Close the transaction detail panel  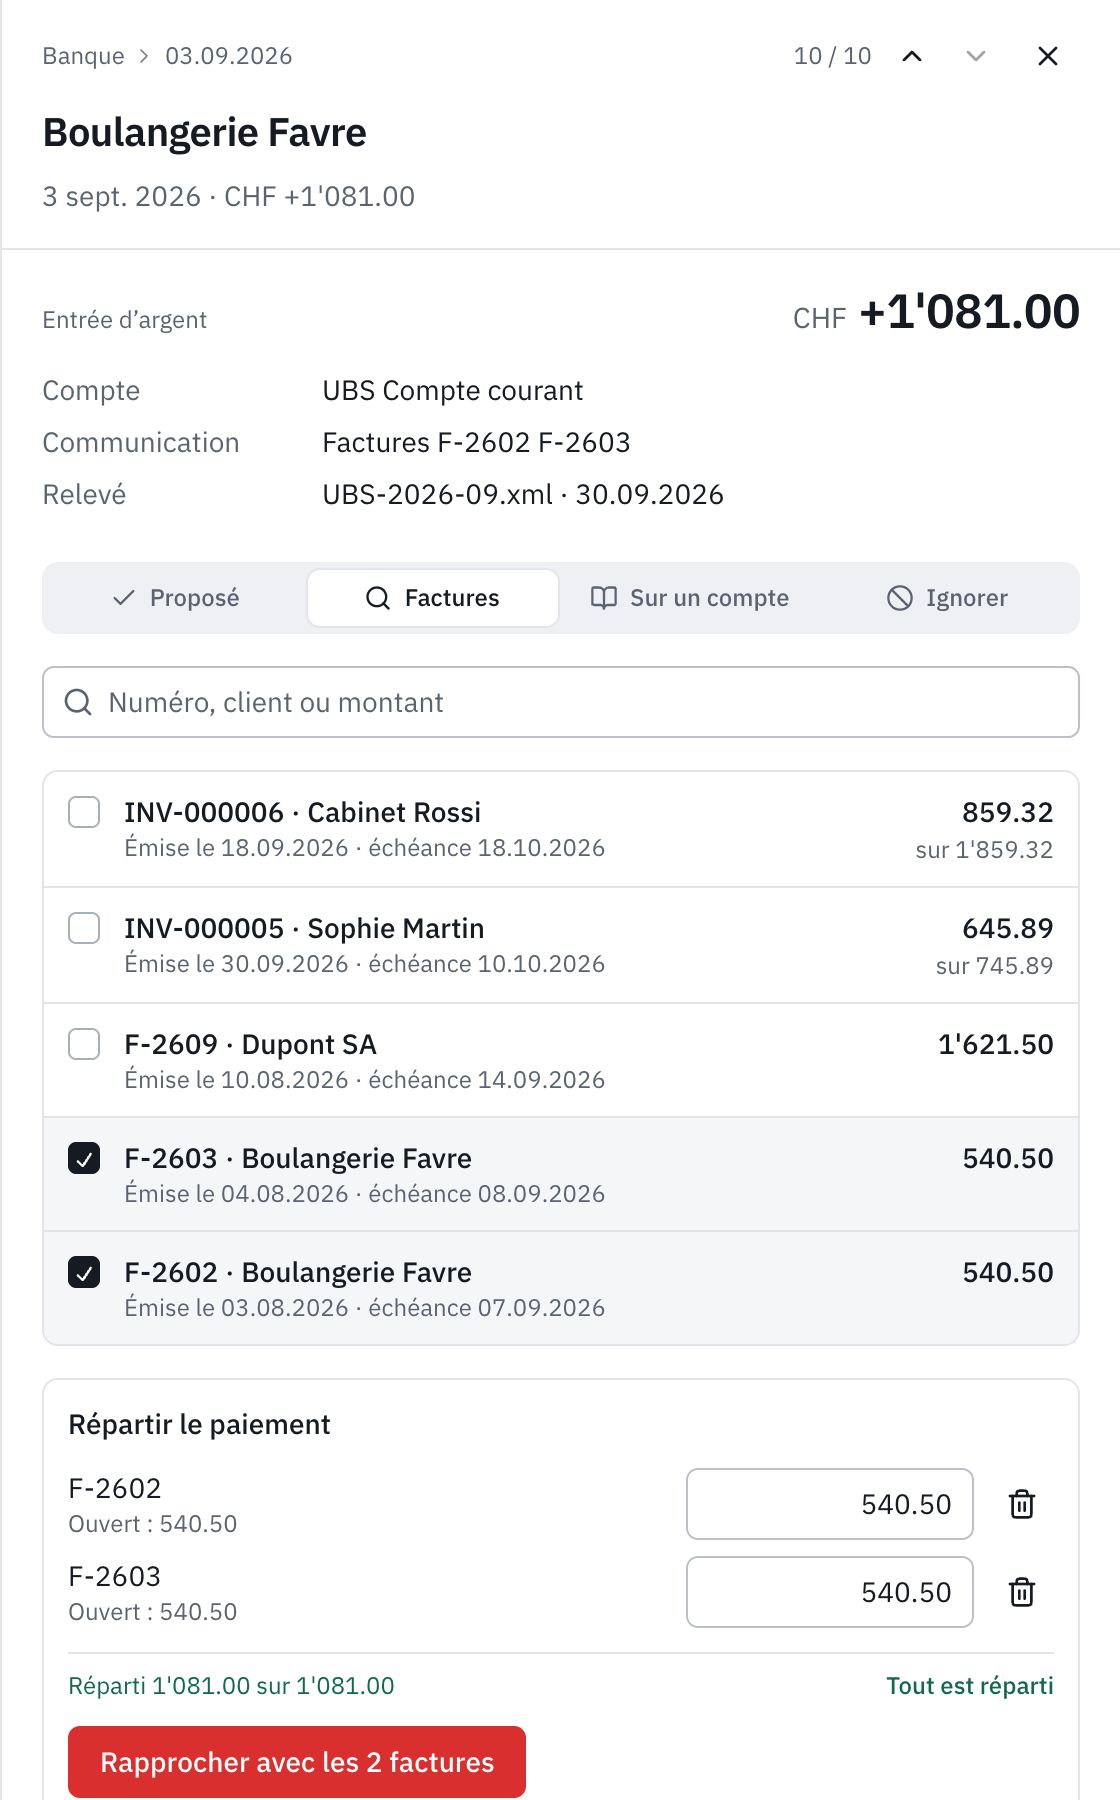click(x=1048, y=56)
